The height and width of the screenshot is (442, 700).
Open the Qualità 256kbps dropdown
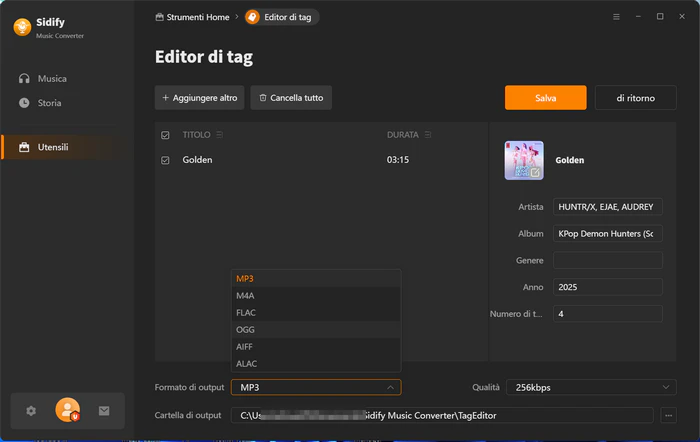(591, 387)
